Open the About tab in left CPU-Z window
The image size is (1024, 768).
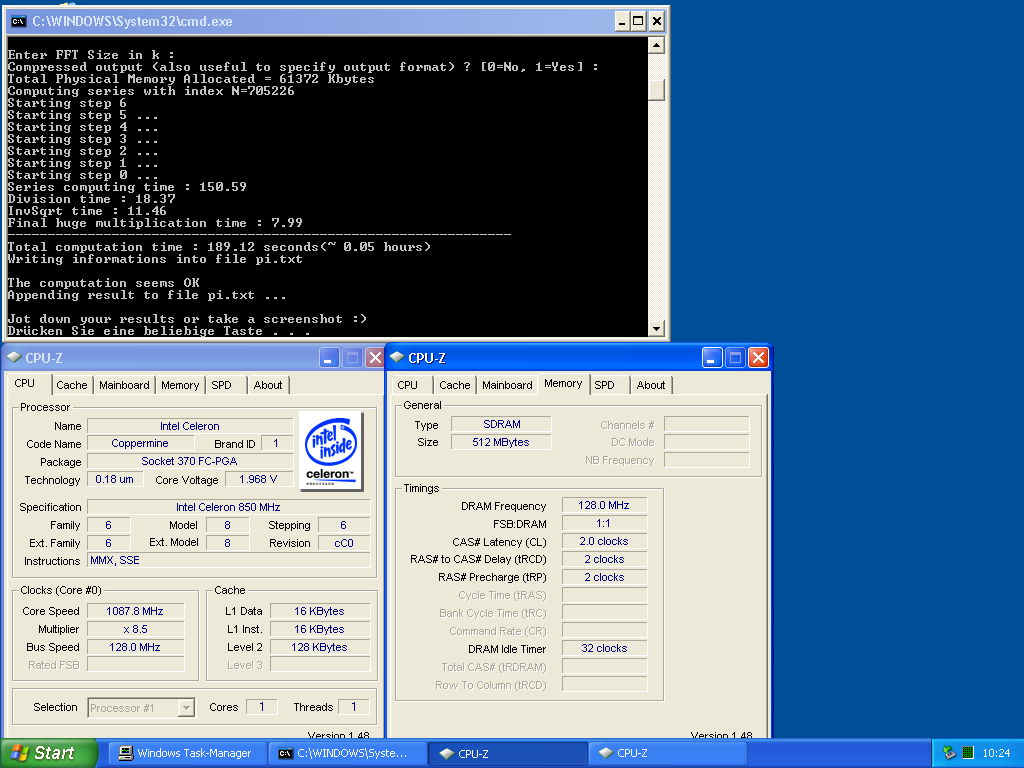coord(268,385)
